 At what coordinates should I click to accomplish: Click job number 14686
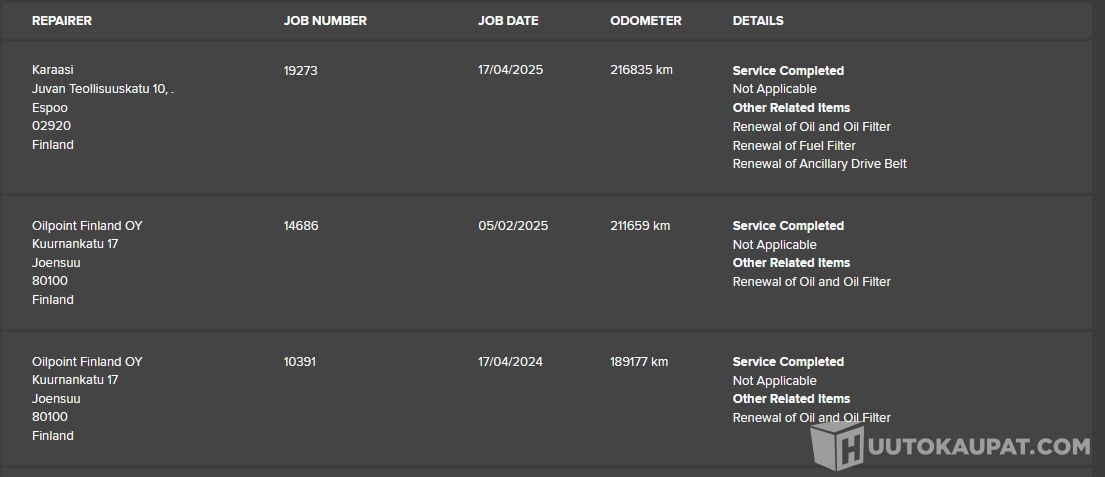(x=301, y=226)
